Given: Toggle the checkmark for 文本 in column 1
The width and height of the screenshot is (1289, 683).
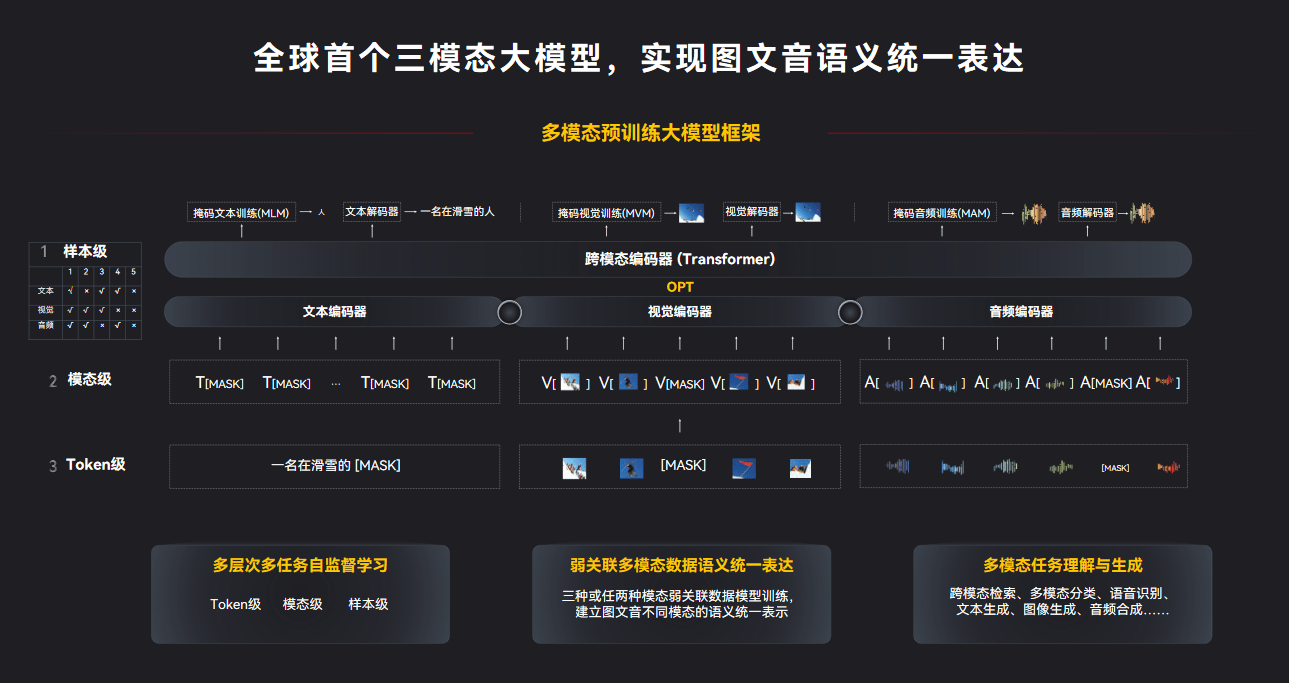Looking at the screenshot, I should click(x=70, y=291).
